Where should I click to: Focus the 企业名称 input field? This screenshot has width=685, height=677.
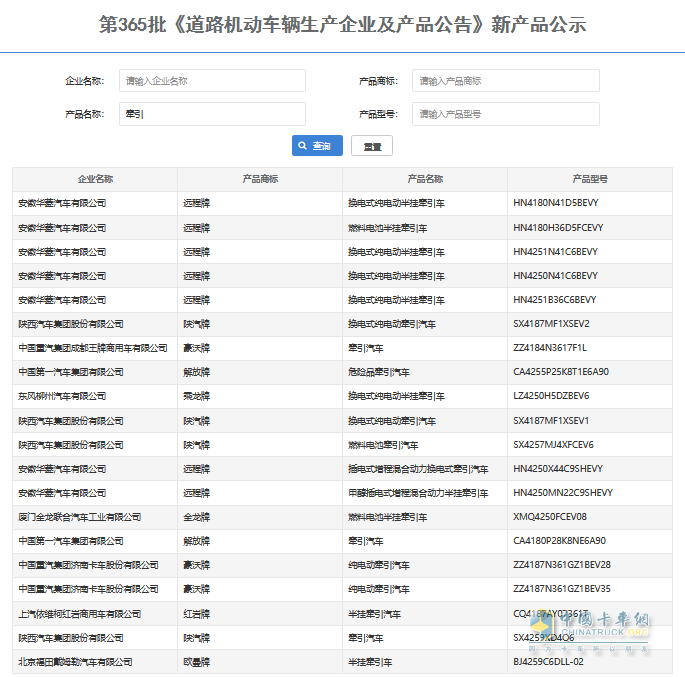point(212,81)
